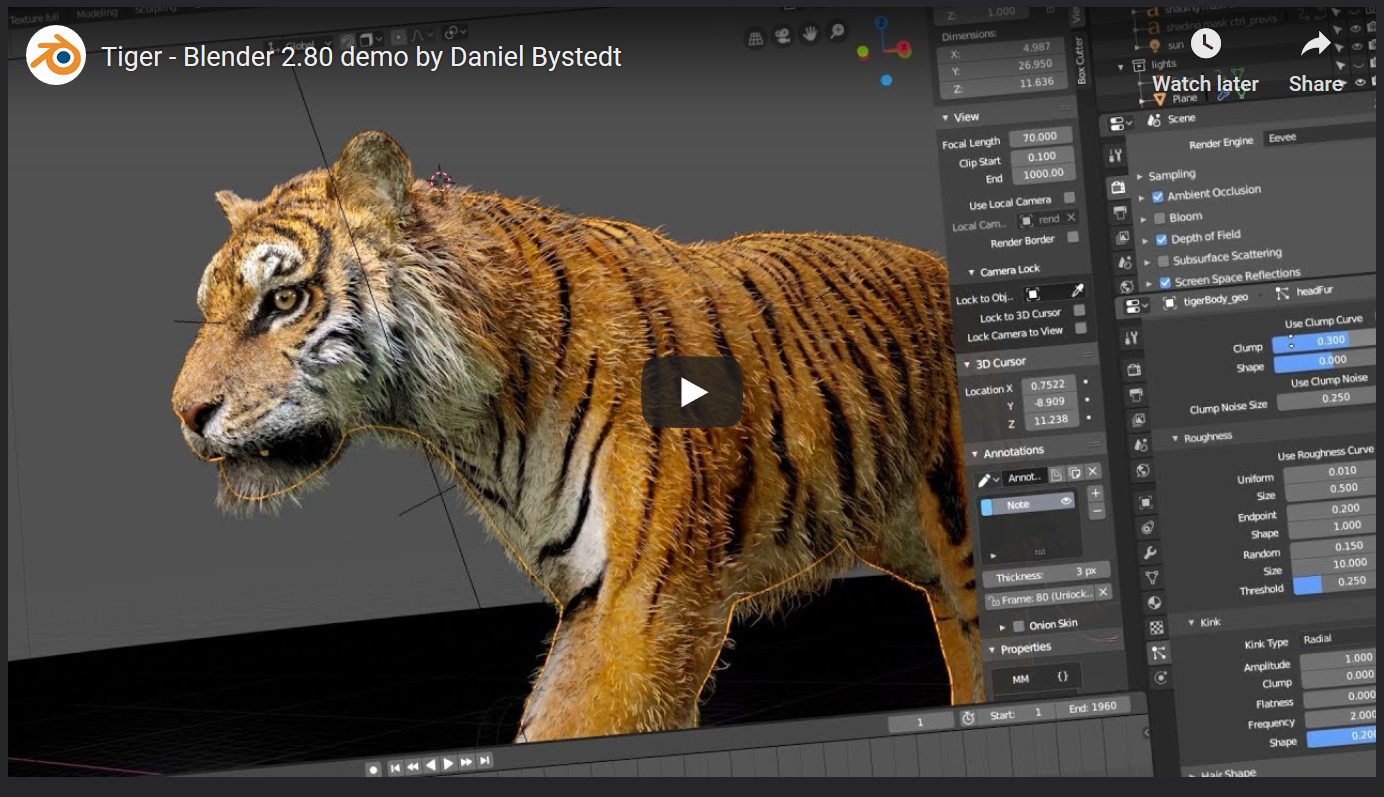Viewport: 1384px width, 797px height.
Task: Disable the Ambient Occlusion checkbox
Action: 1158,197
